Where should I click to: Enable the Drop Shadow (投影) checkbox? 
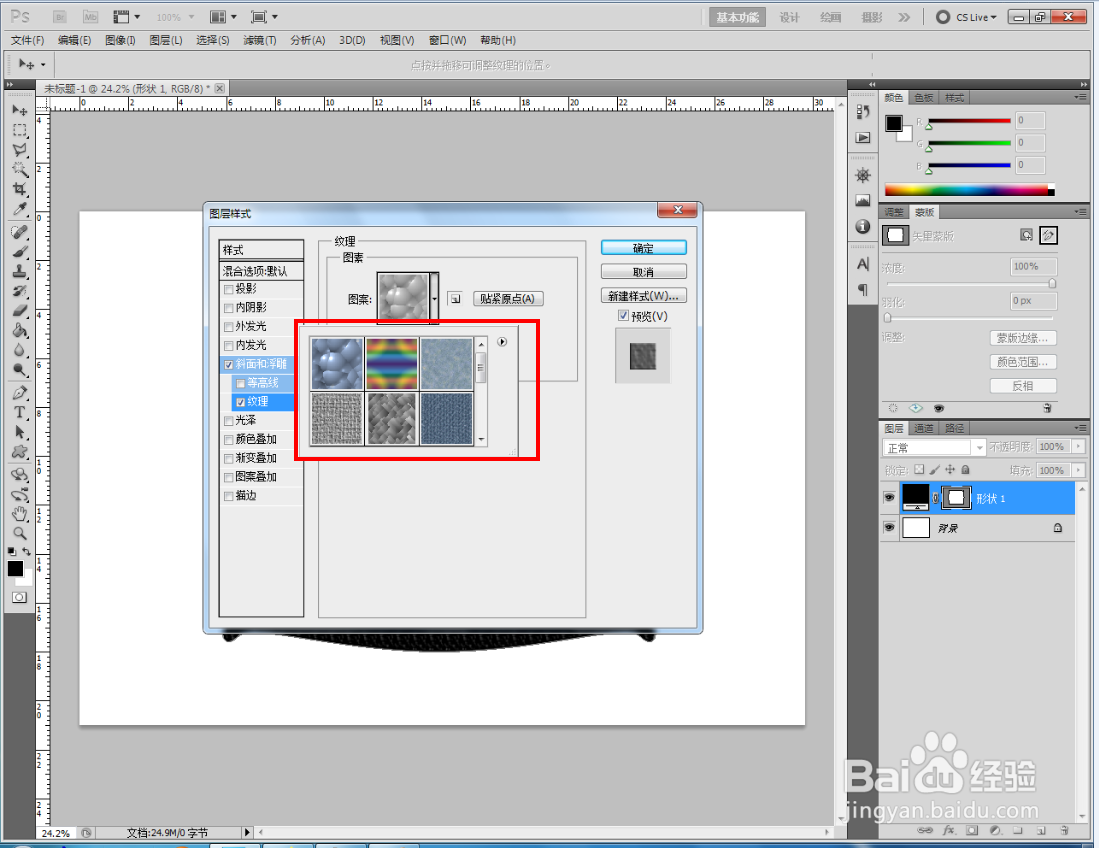point(228,289)
